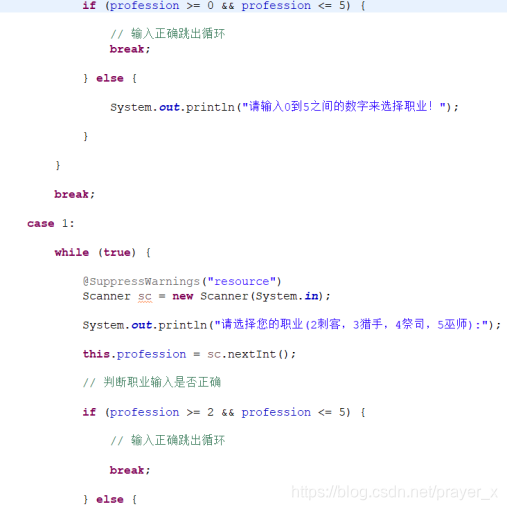Click the @SuppressWarnings("resource") annotation
This screenshot has width=507, height=510.
pyautogui.click(x=182, y=281)
